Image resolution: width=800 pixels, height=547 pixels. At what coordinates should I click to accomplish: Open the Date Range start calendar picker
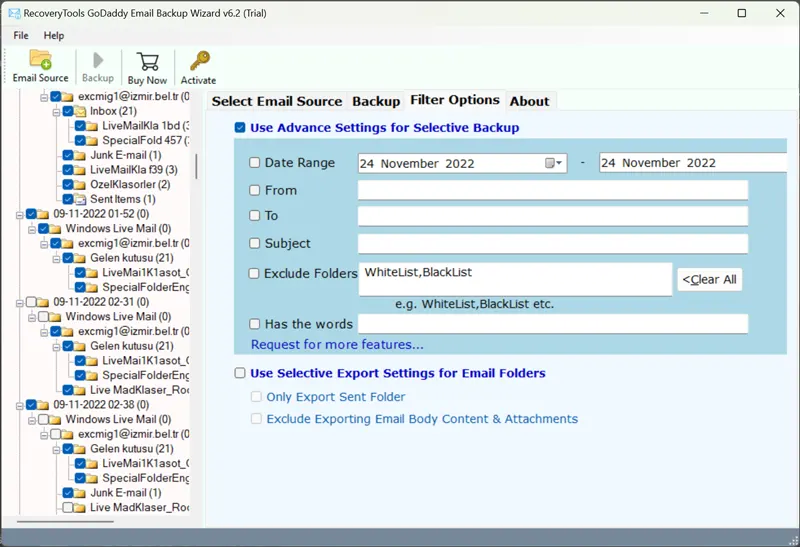[554, 163]
